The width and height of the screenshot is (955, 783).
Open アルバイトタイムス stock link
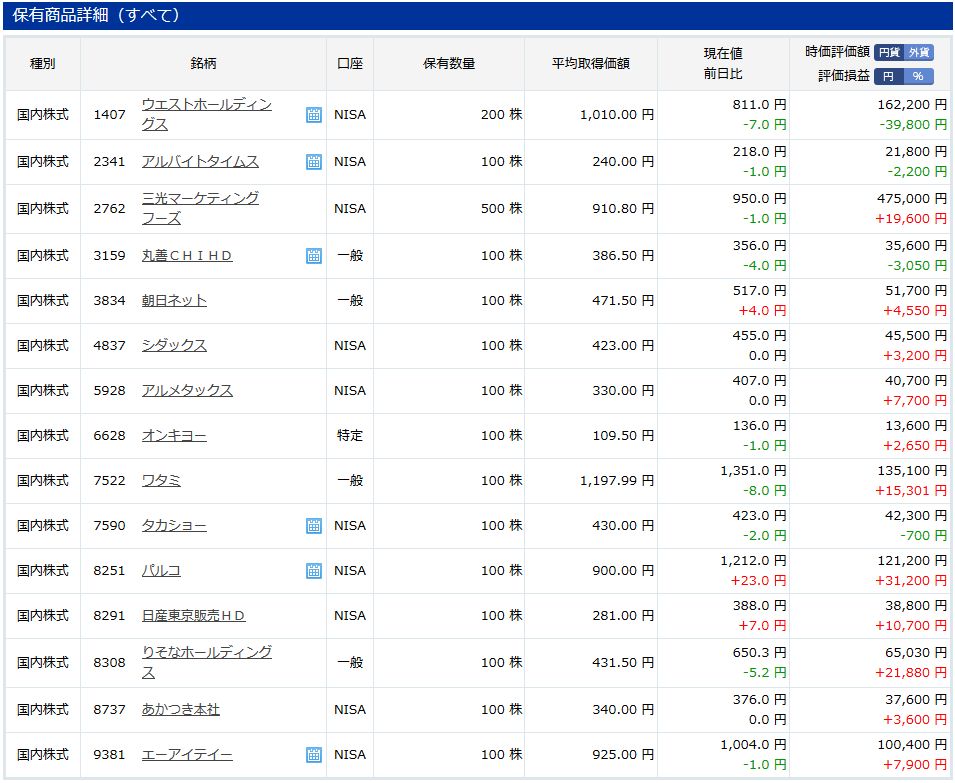pos(200,161)
